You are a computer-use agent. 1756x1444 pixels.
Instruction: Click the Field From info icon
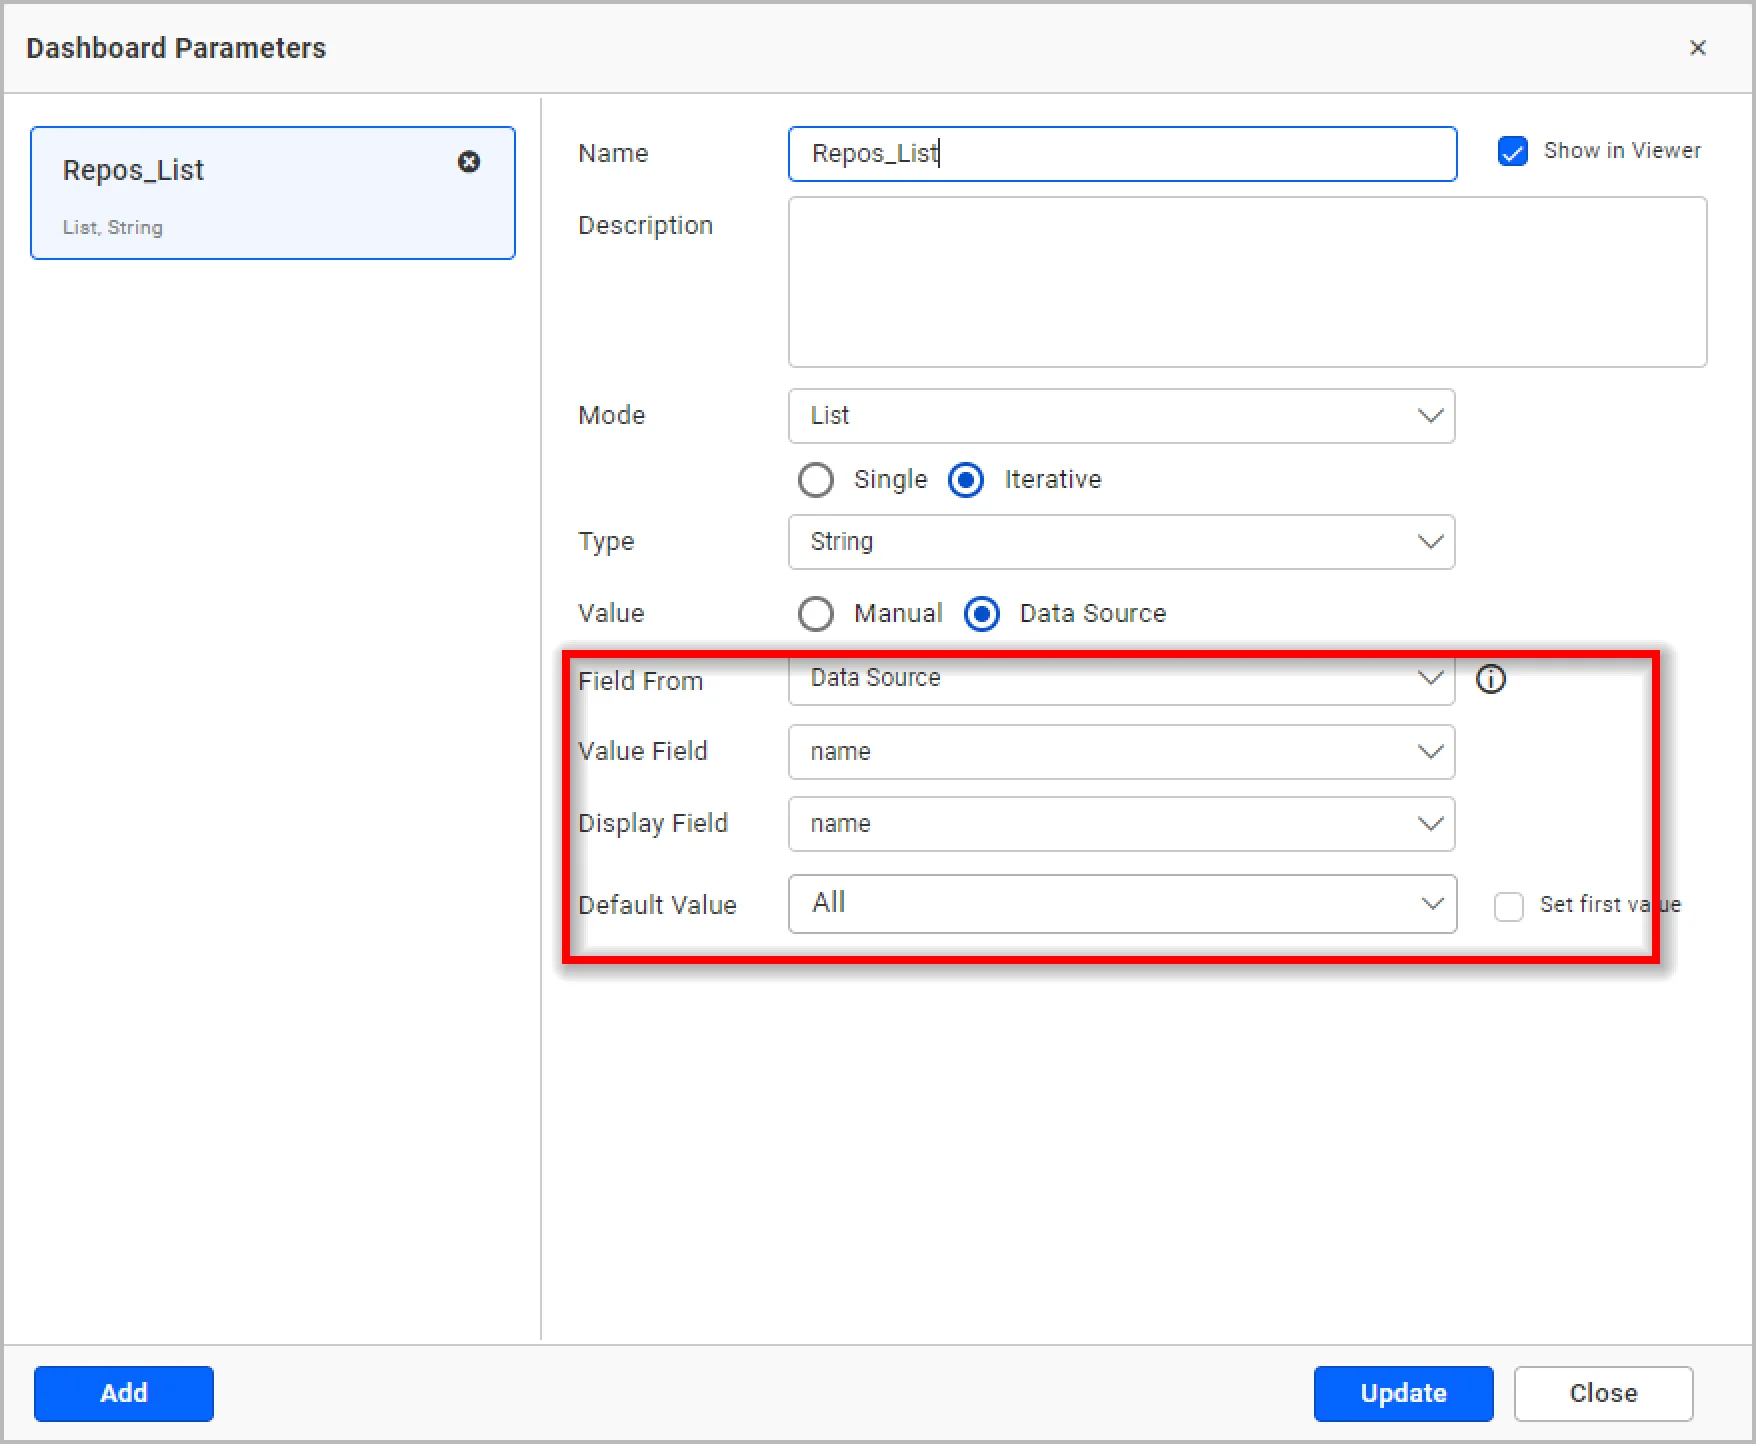pyautogui.click(x=1490, y=679)
